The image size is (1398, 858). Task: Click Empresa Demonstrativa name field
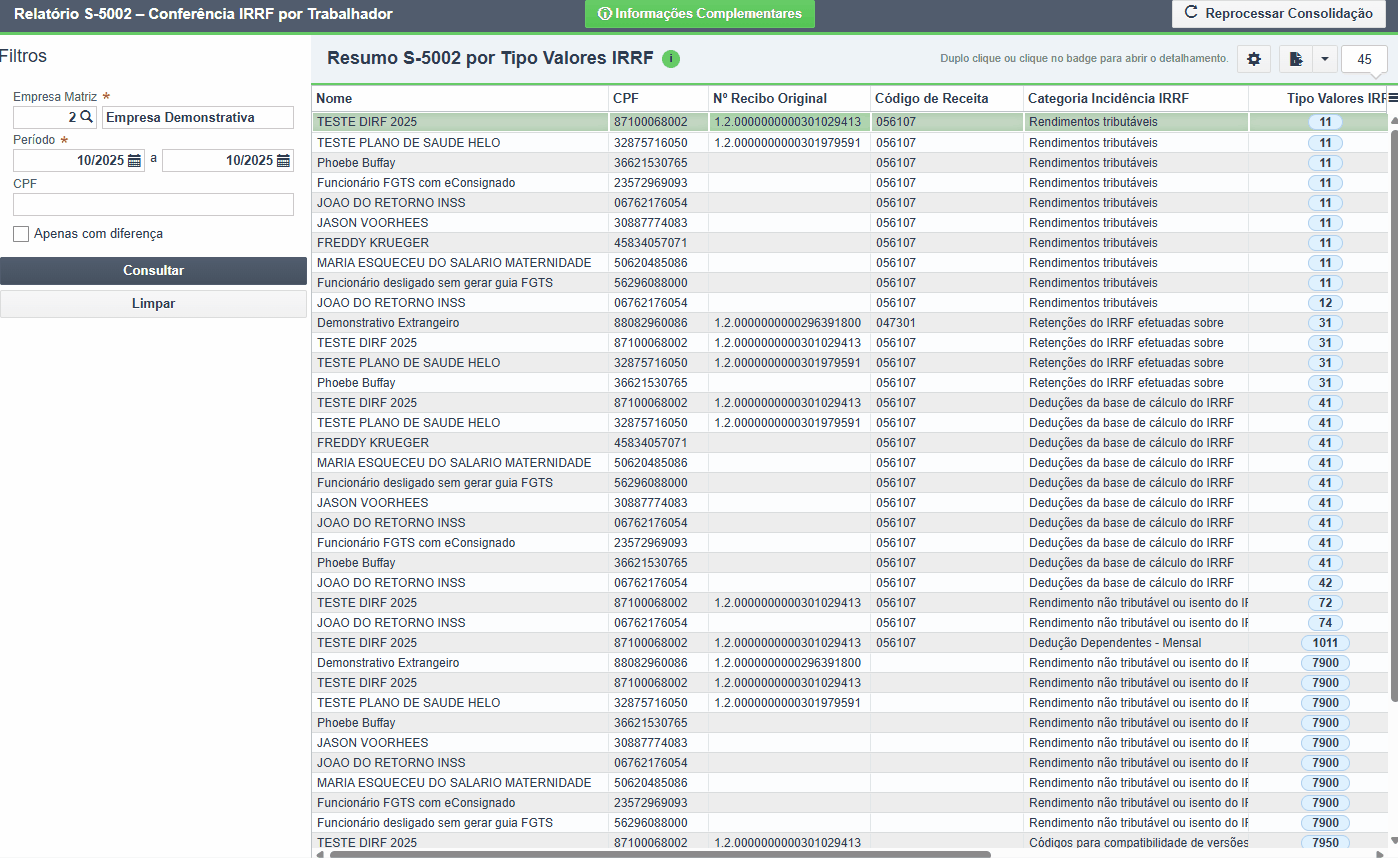[198, 117]
